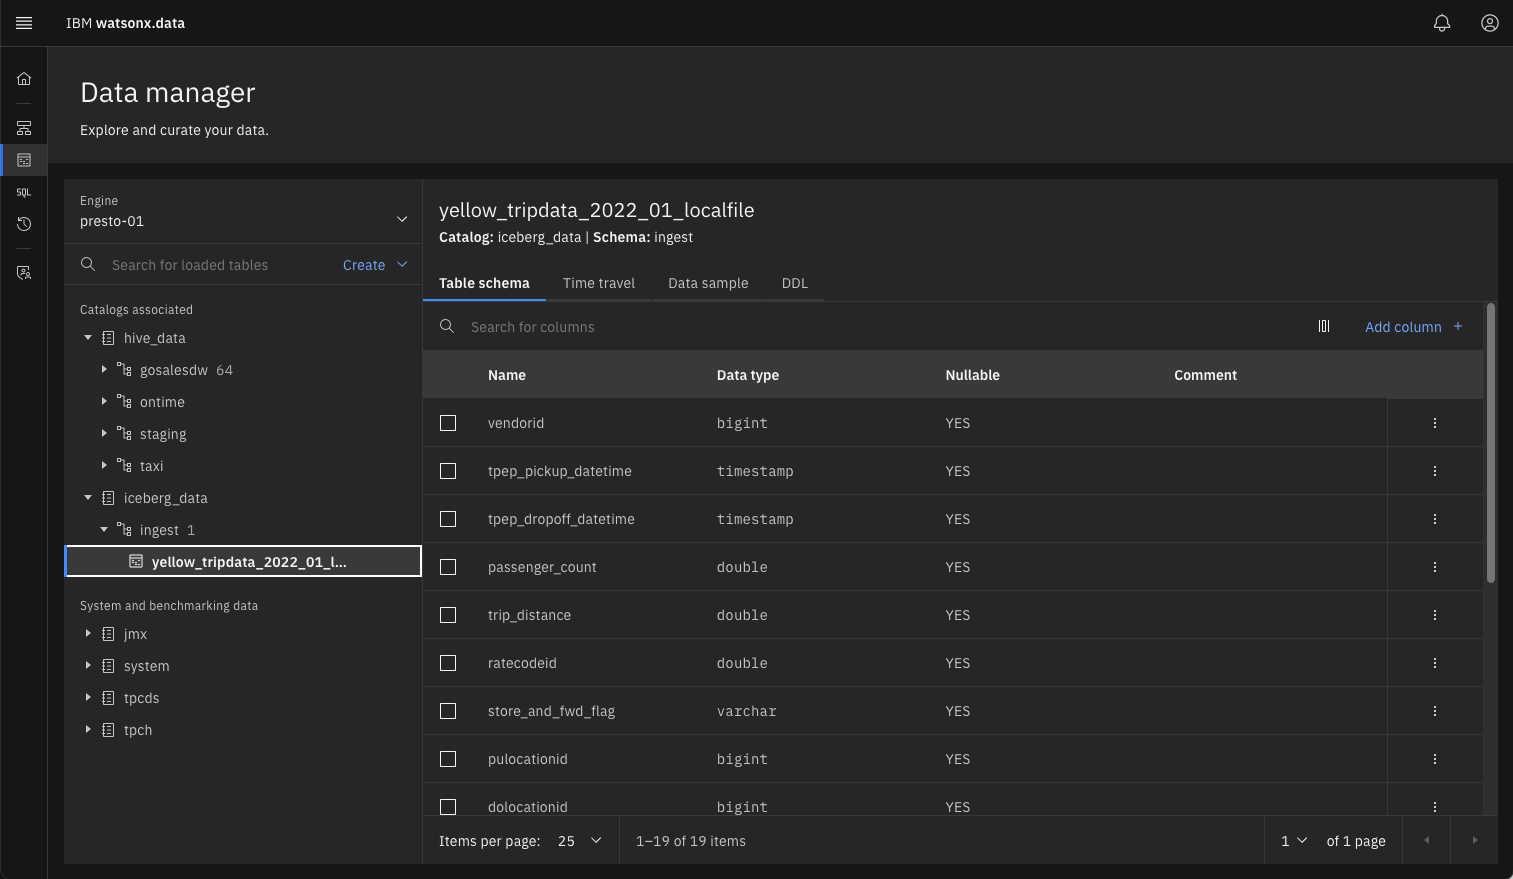
Task: Expand the jmx catalog
Action: click(x=88, y=634)
